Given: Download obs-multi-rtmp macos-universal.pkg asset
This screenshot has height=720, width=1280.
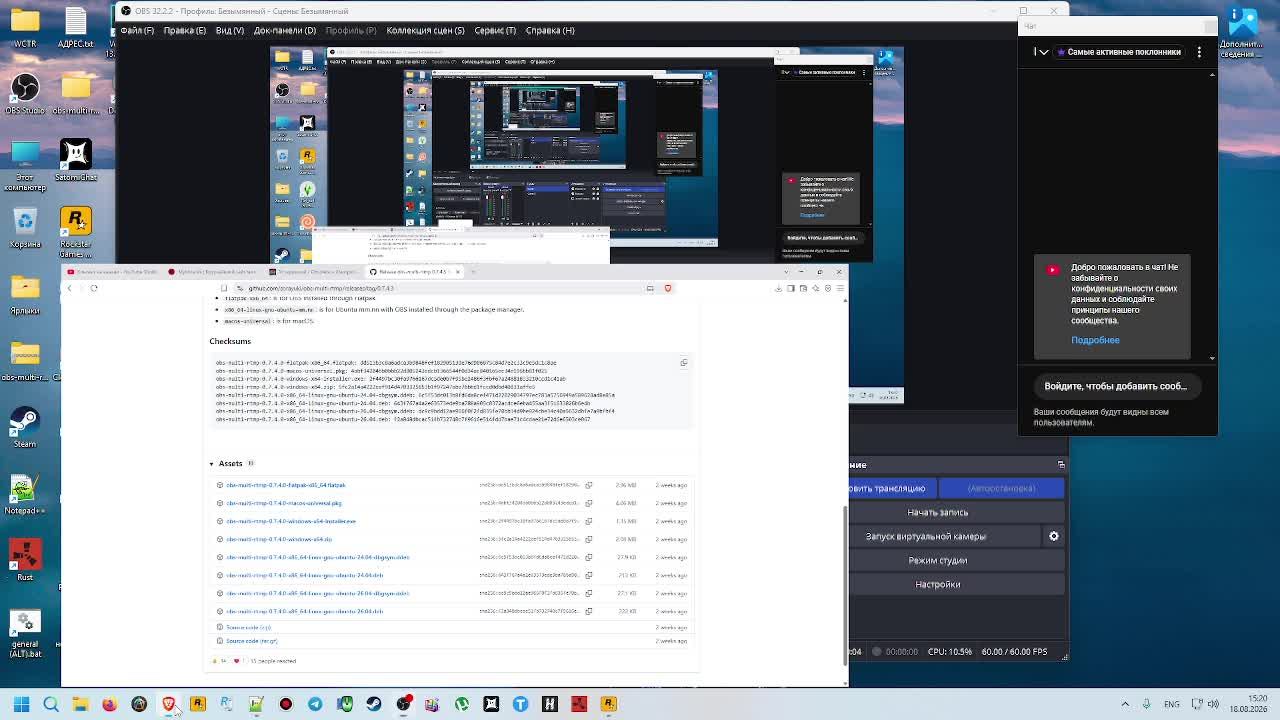Looking at the screenshot, I should point(284,503).
